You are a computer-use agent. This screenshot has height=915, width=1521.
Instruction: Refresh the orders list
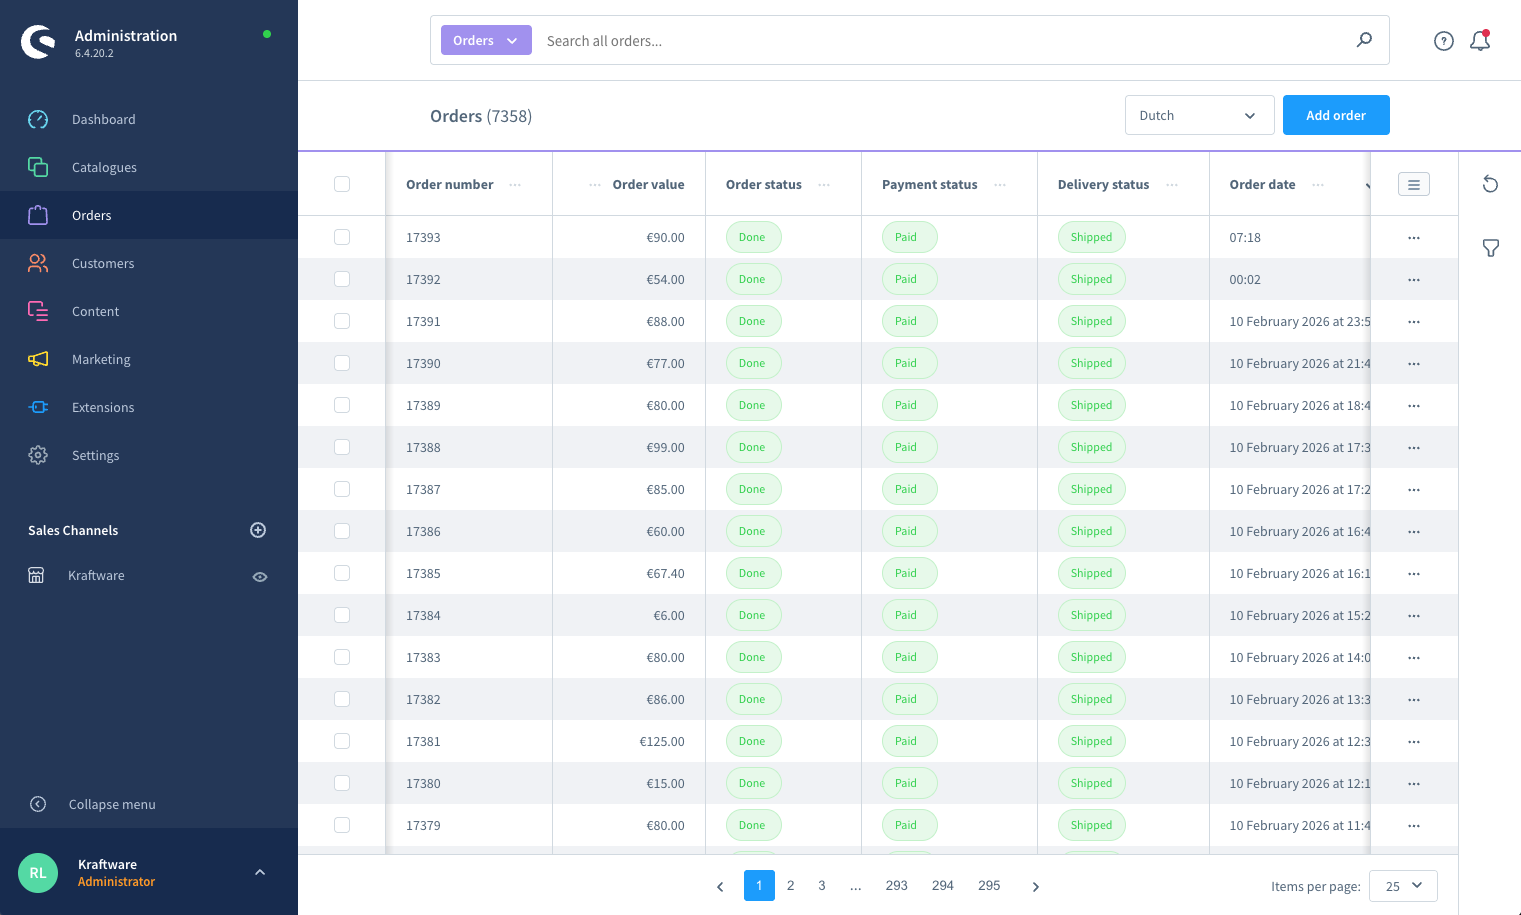(1490, 184)
